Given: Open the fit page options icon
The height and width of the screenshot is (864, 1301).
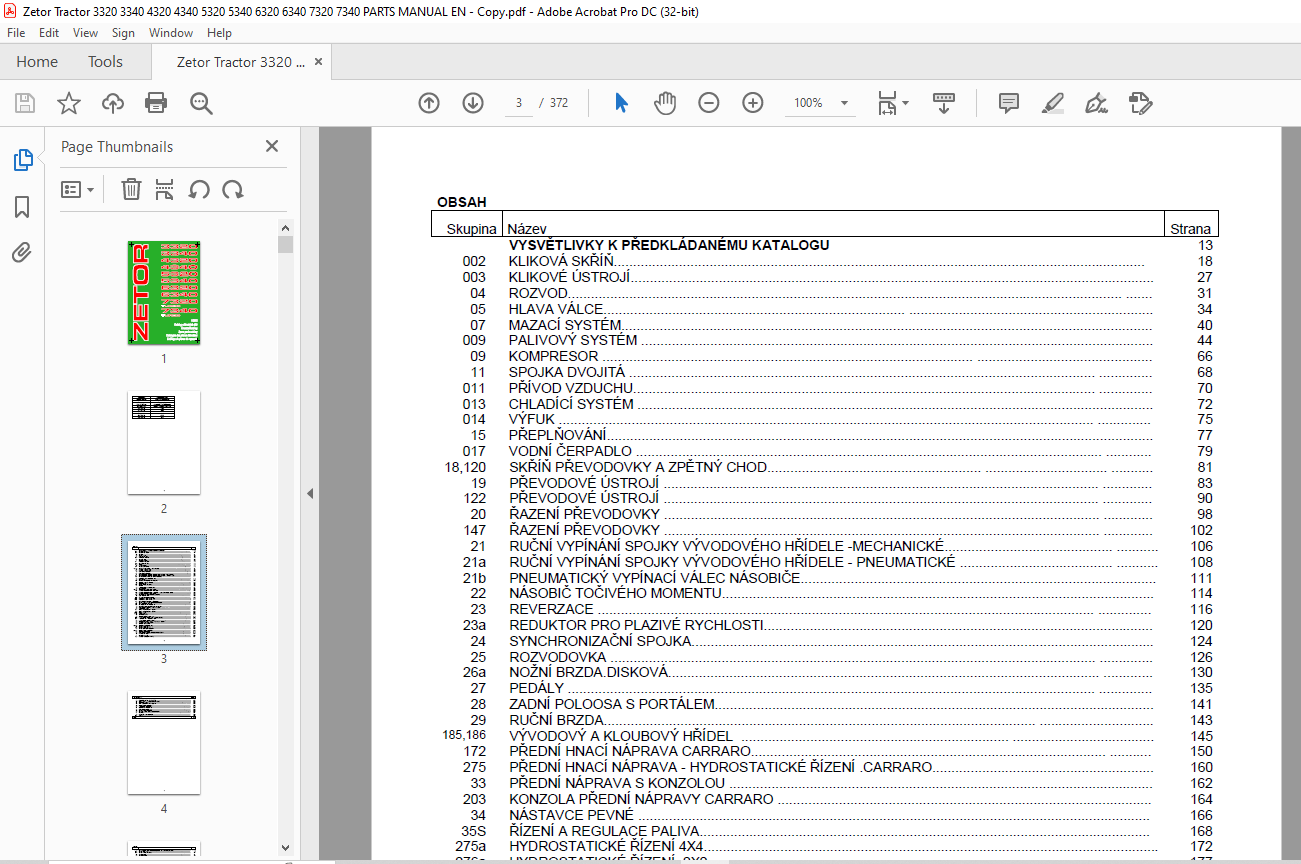Looking at the screenshot, I should point(892,103).
